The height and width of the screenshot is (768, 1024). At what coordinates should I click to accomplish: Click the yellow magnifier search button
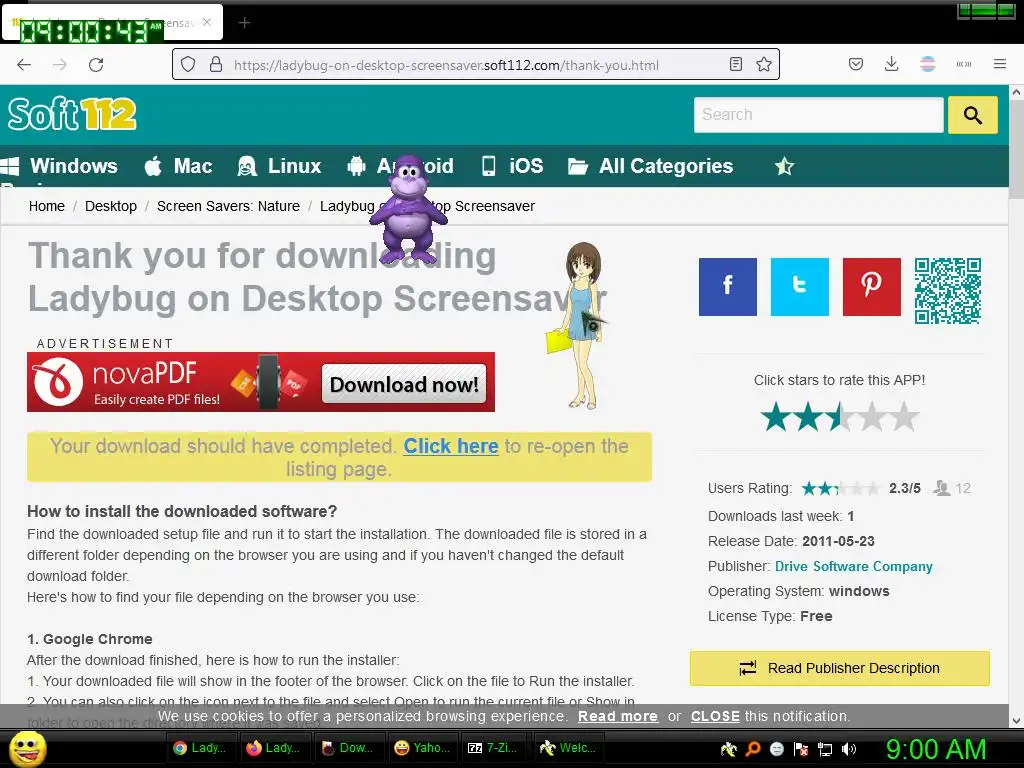(972, 115)
